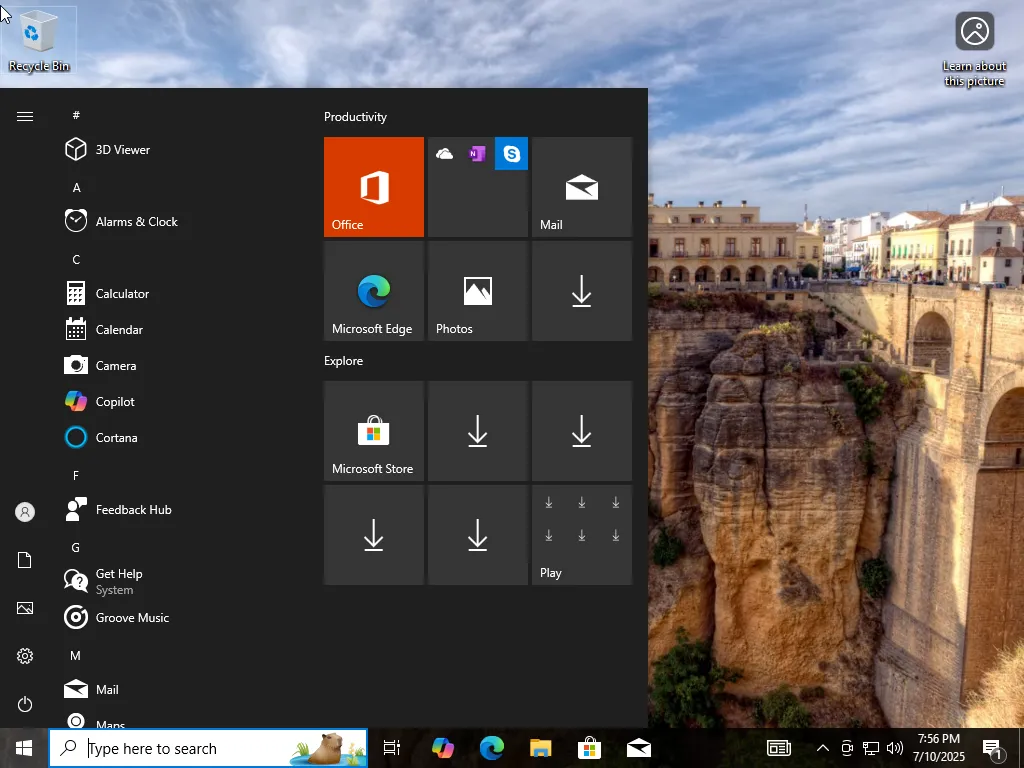Screen dimensions: 1024x768
Task: Launch Cortana from the app list
Action: [176, 437]
